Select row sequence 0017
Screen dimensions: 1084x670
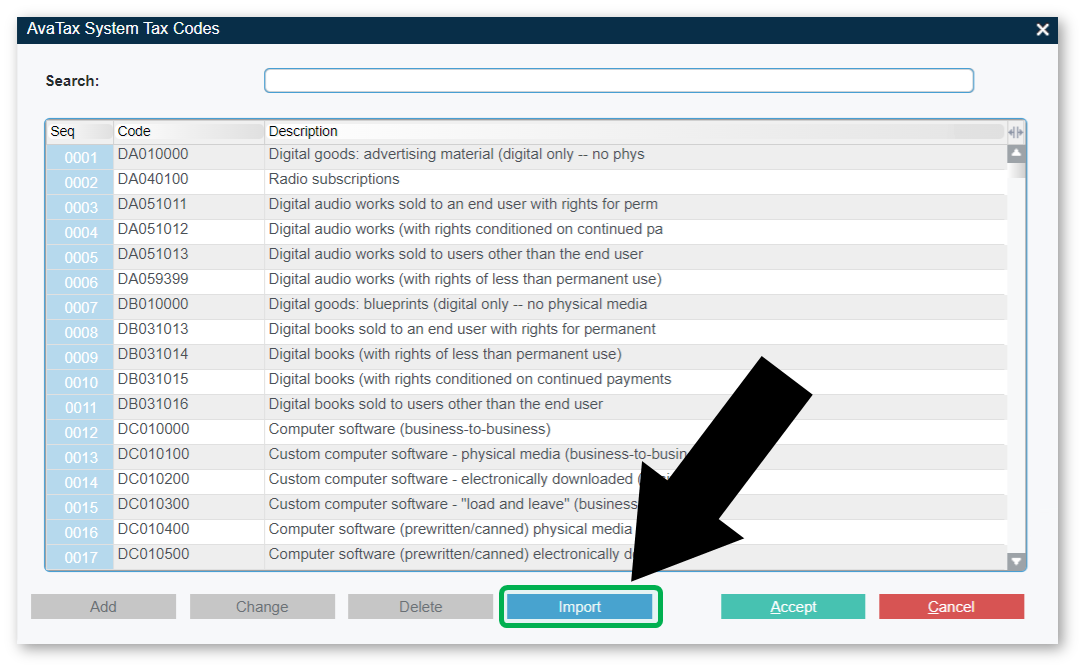tap(81, 557)
